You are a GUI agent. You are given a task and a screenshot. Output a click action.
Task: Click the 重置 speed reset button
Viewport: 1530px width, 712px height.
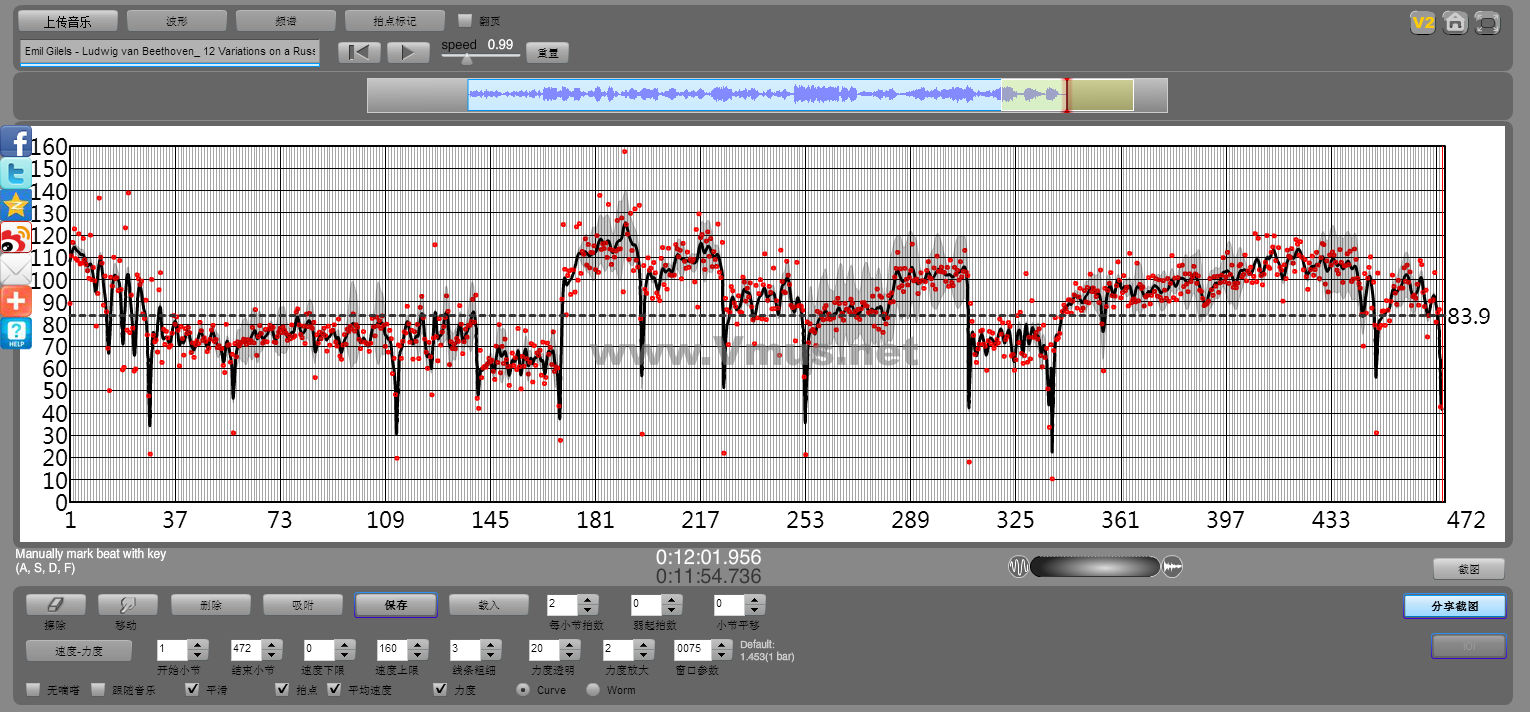[547, 53]
